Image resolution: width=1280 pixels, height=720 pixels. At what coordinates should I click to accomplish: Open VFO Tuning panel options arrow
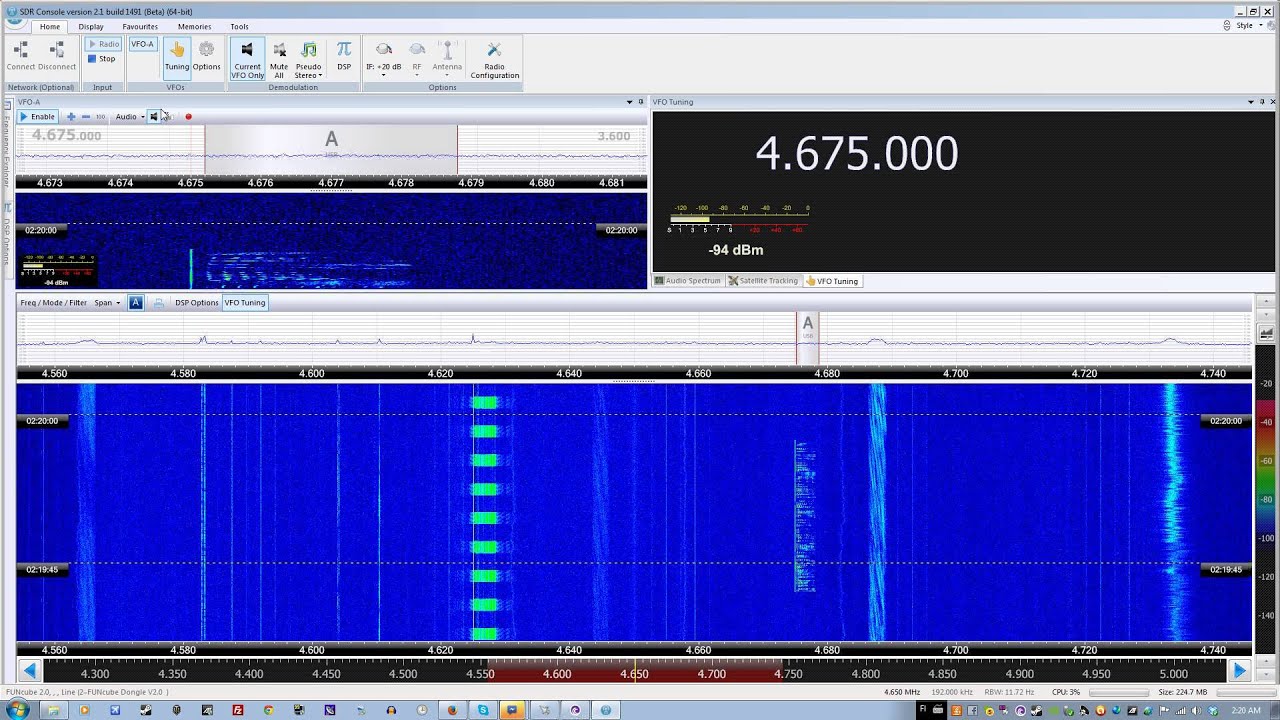point(1251,102)
